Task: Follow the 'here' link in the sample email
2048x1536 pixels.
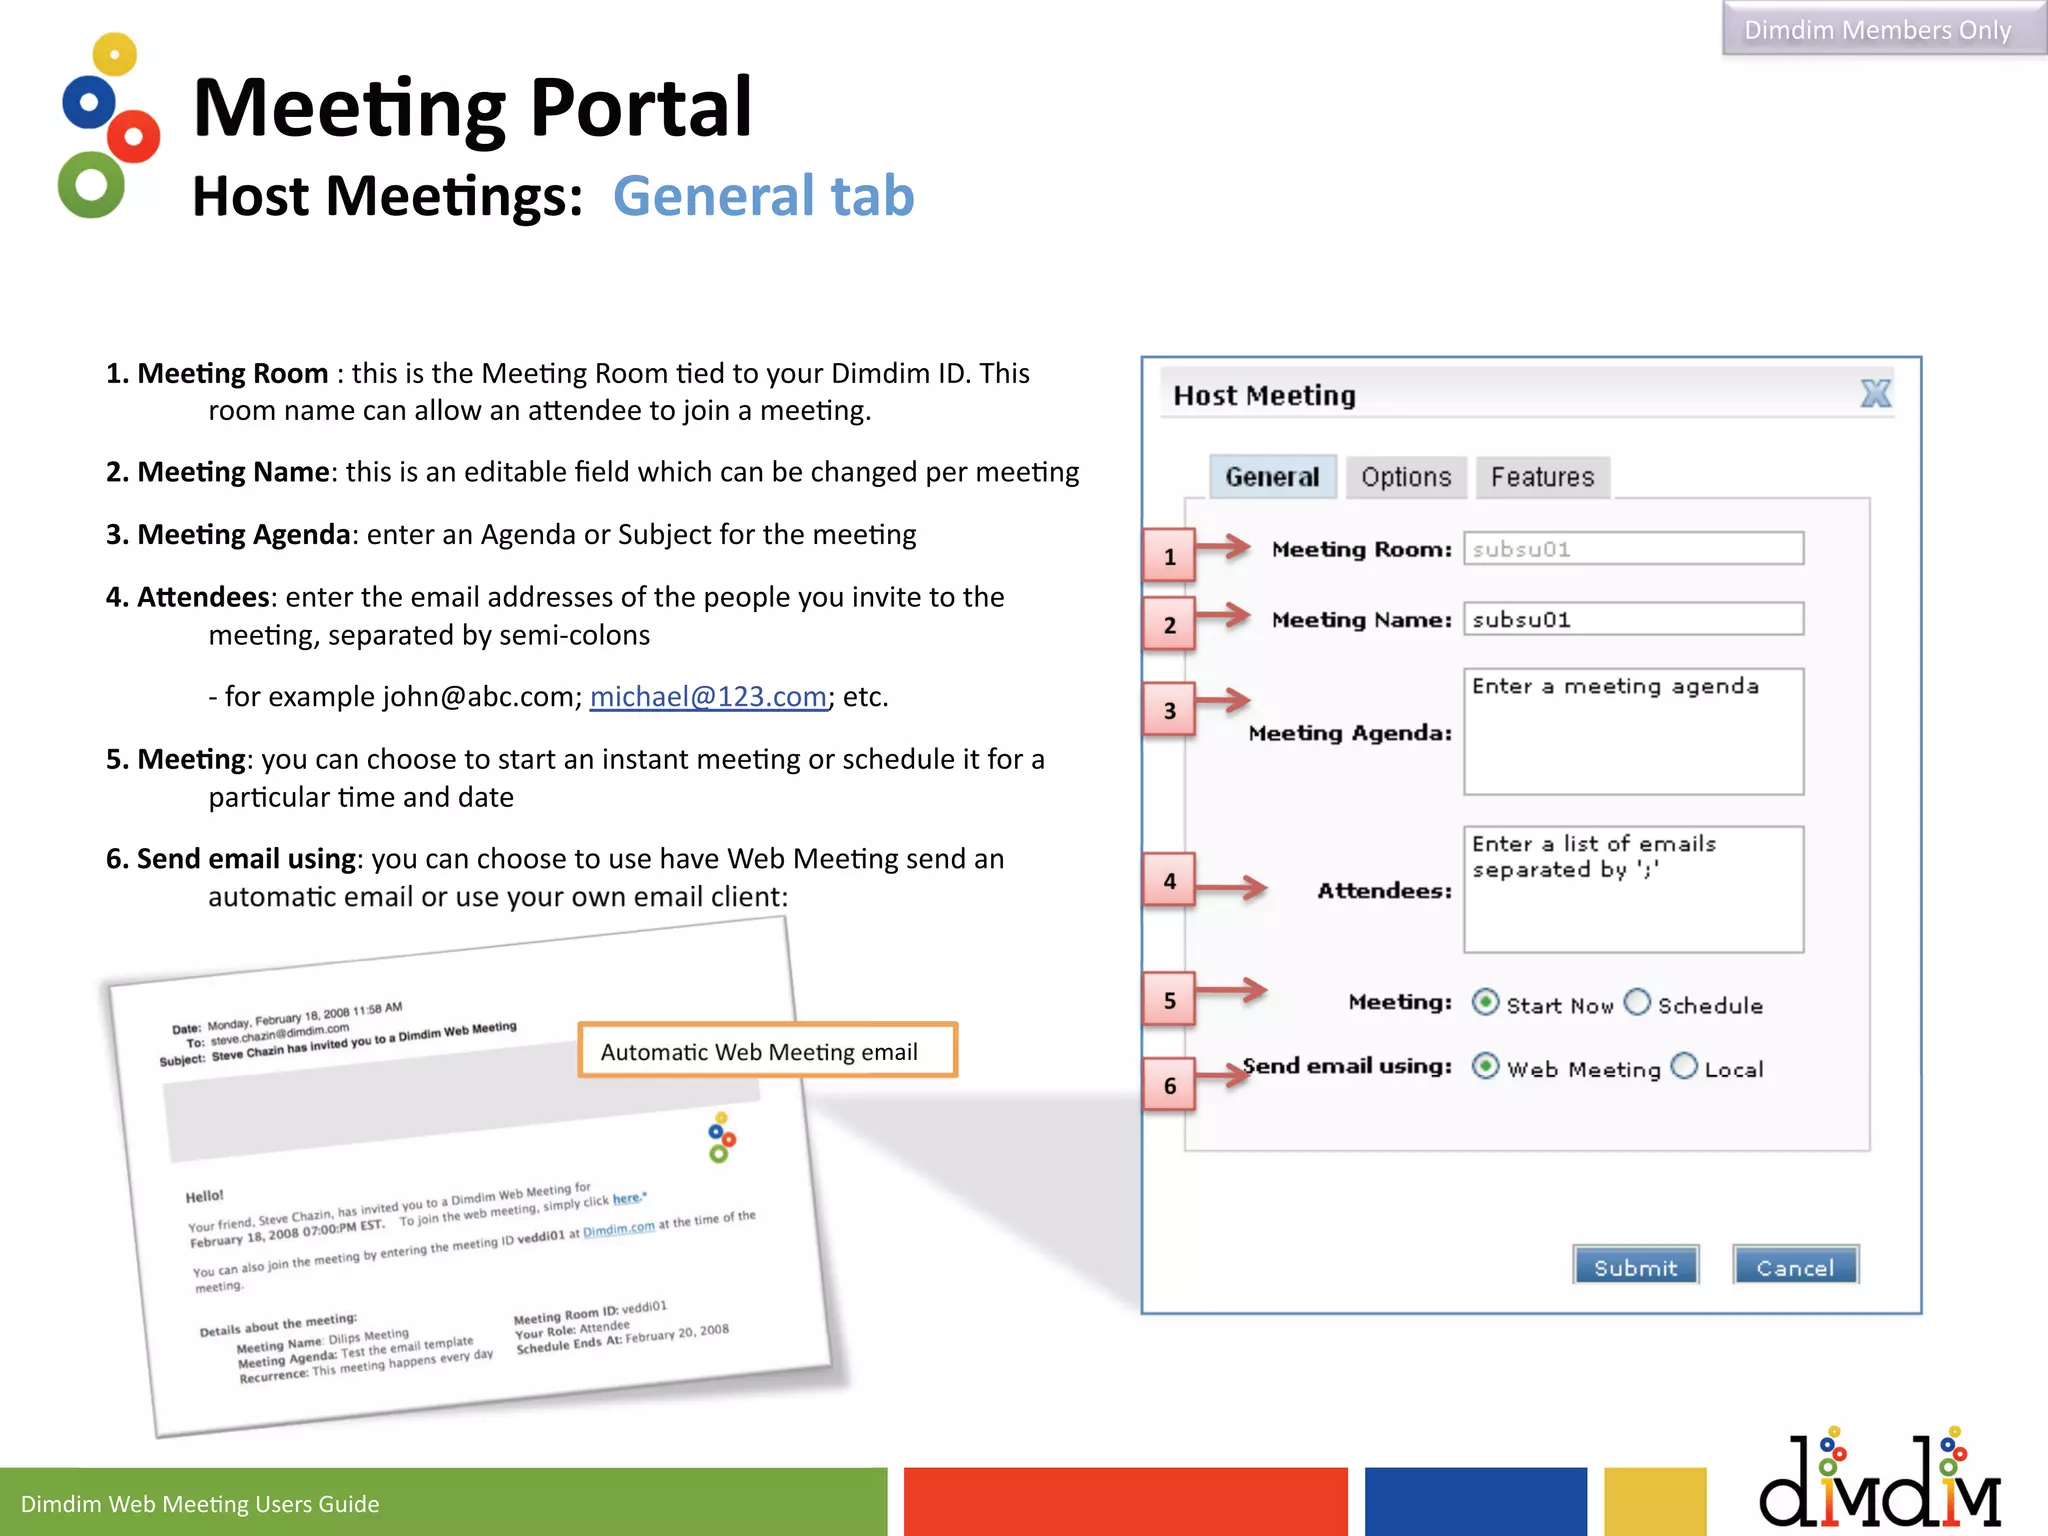Action: click(626, 1198)
